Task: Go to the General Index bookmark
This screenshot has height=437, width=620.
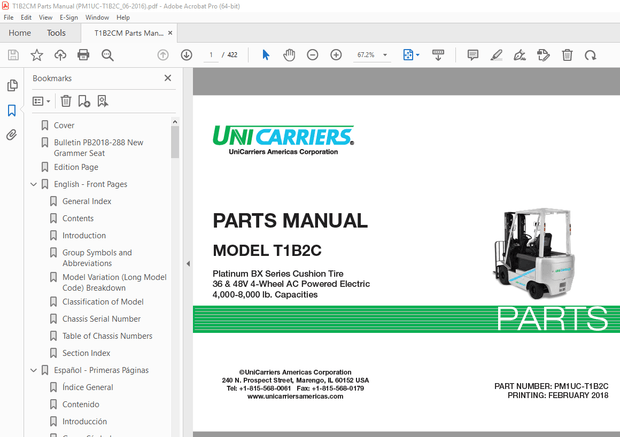Action: pyautogui.click(x=87, y=201)
